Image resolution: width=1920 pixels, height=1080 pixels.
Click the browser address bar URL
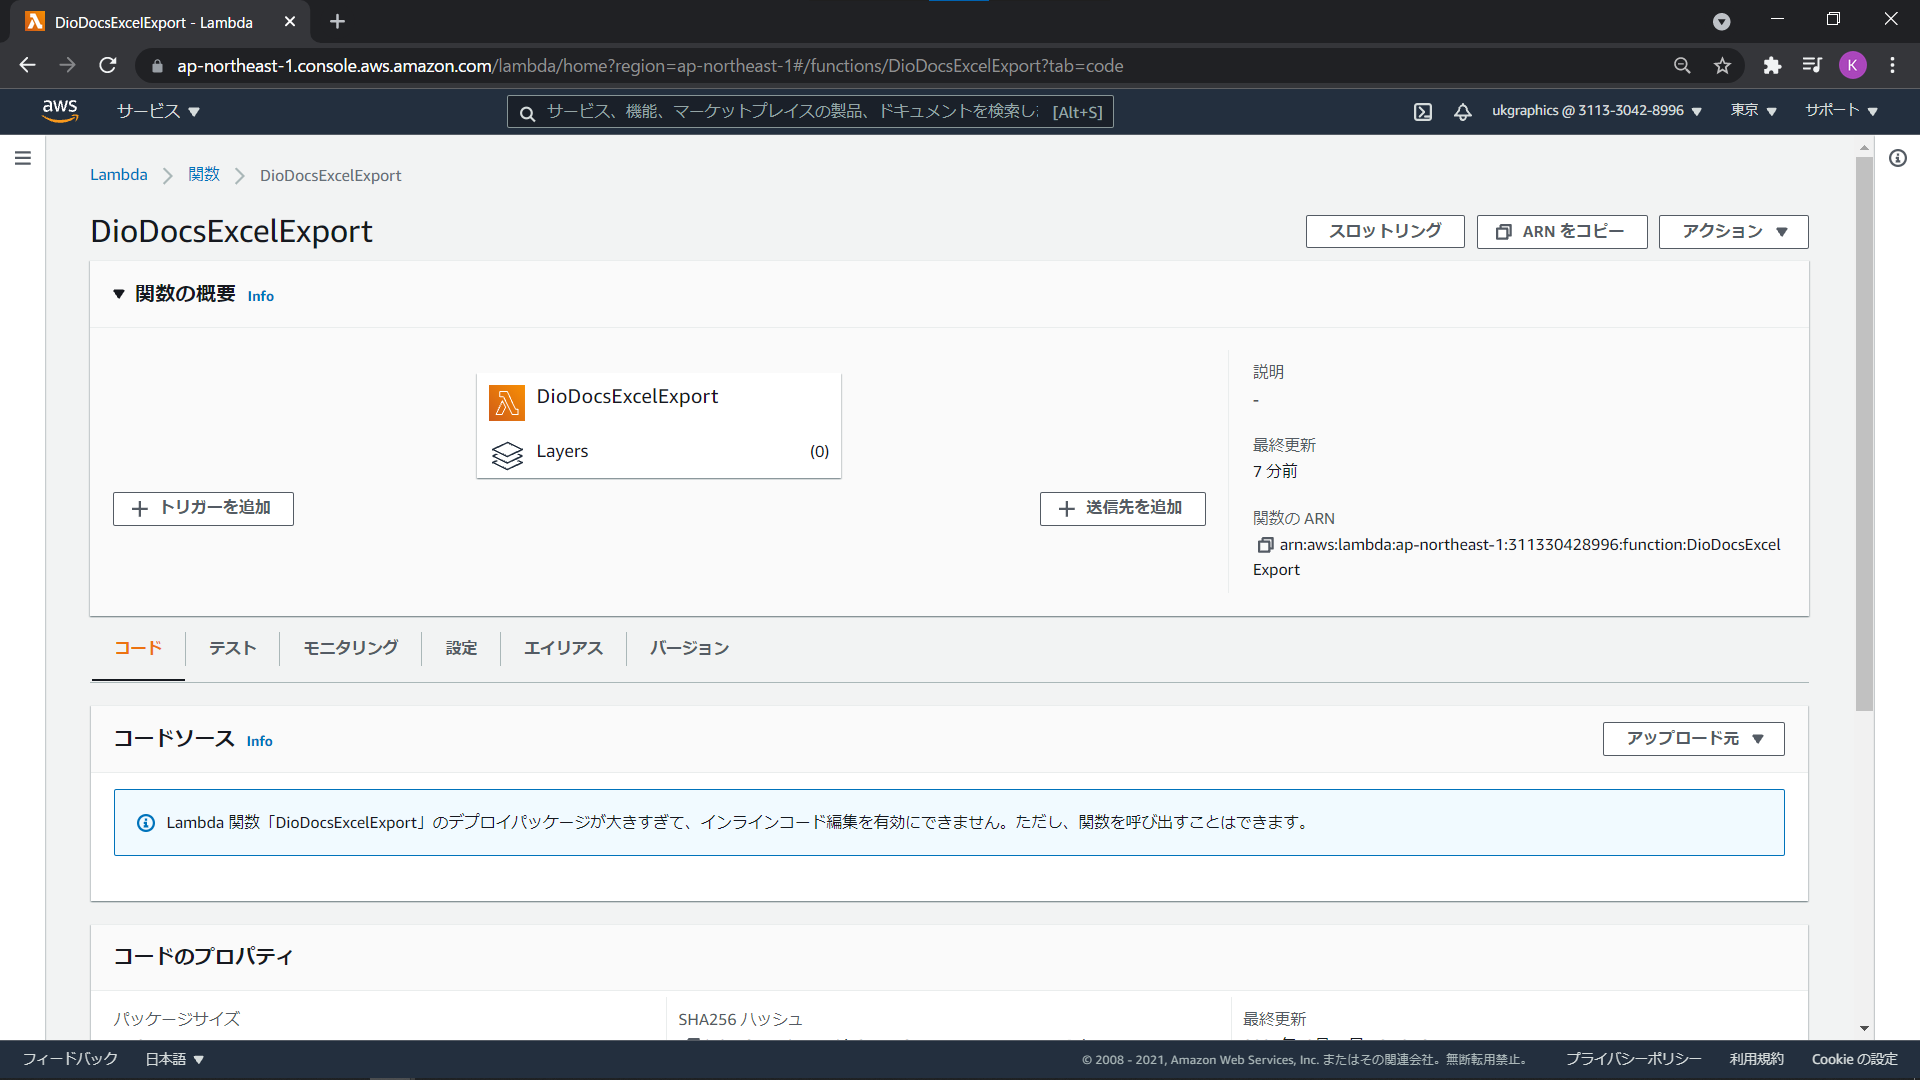[x=650, y=66]
